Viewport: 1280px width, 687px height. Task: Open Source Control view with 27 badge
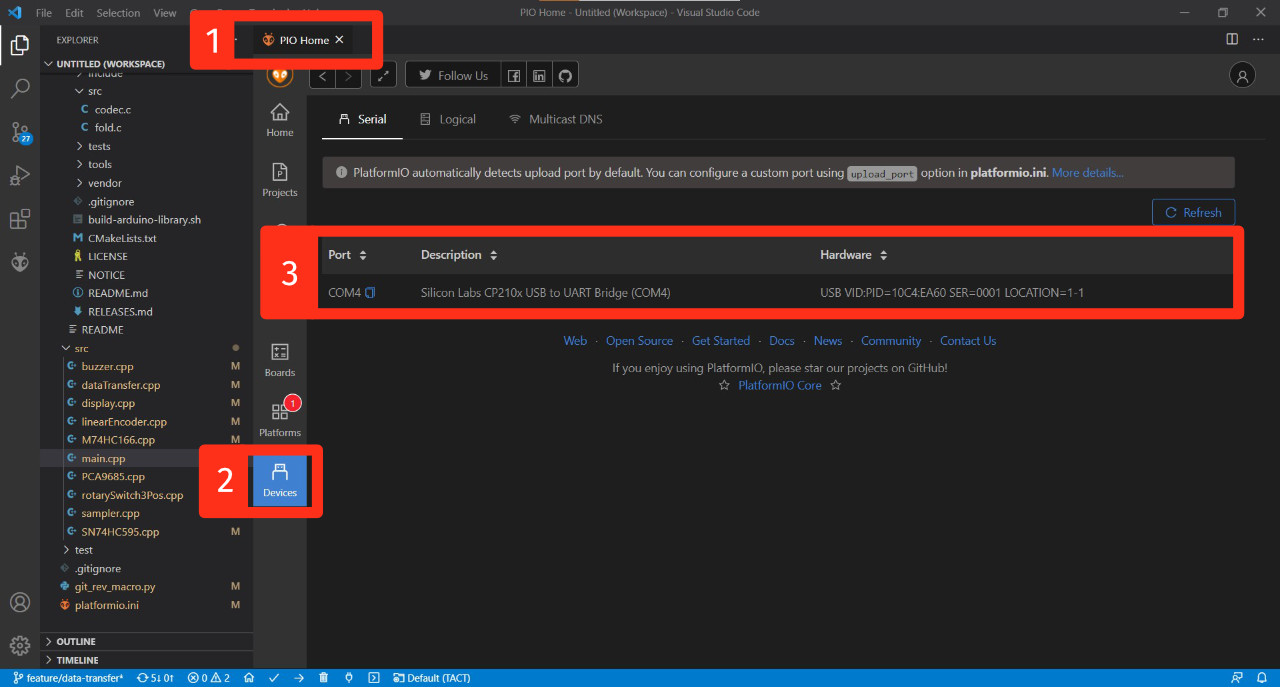(x=19, y=133)
